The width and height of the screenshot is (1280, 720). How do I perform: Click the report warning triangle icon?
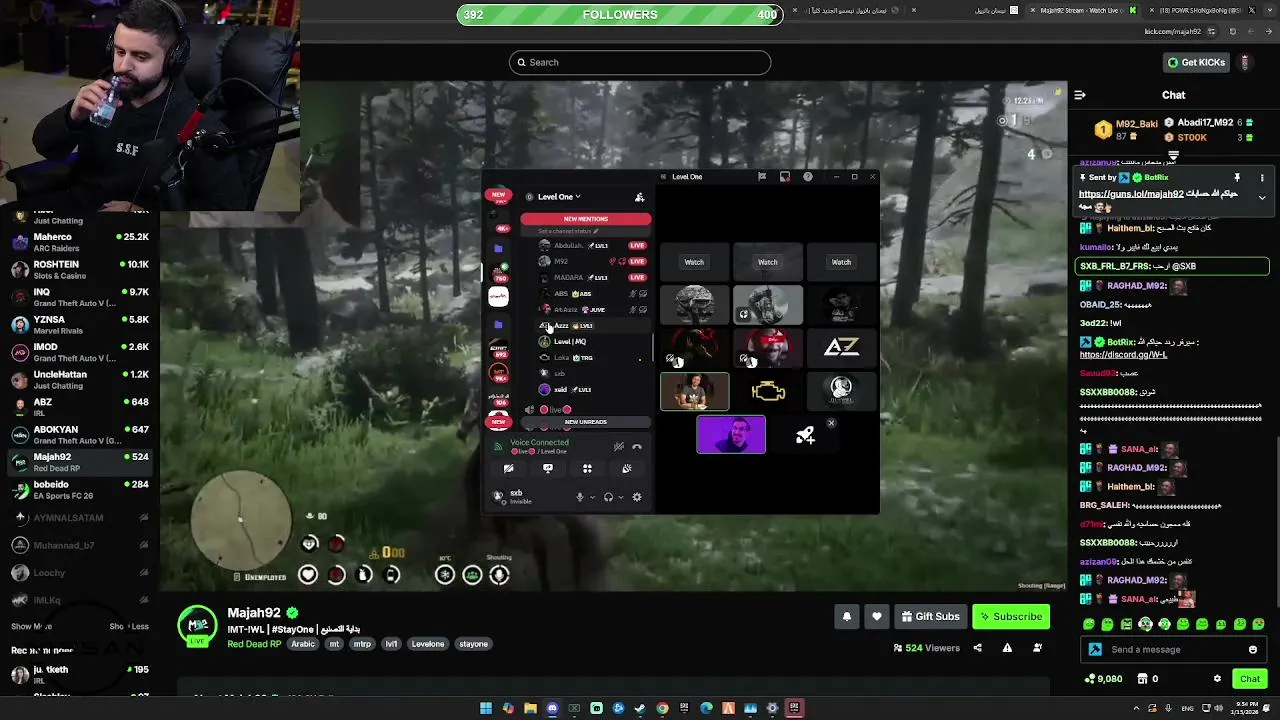pos(1007,648)
